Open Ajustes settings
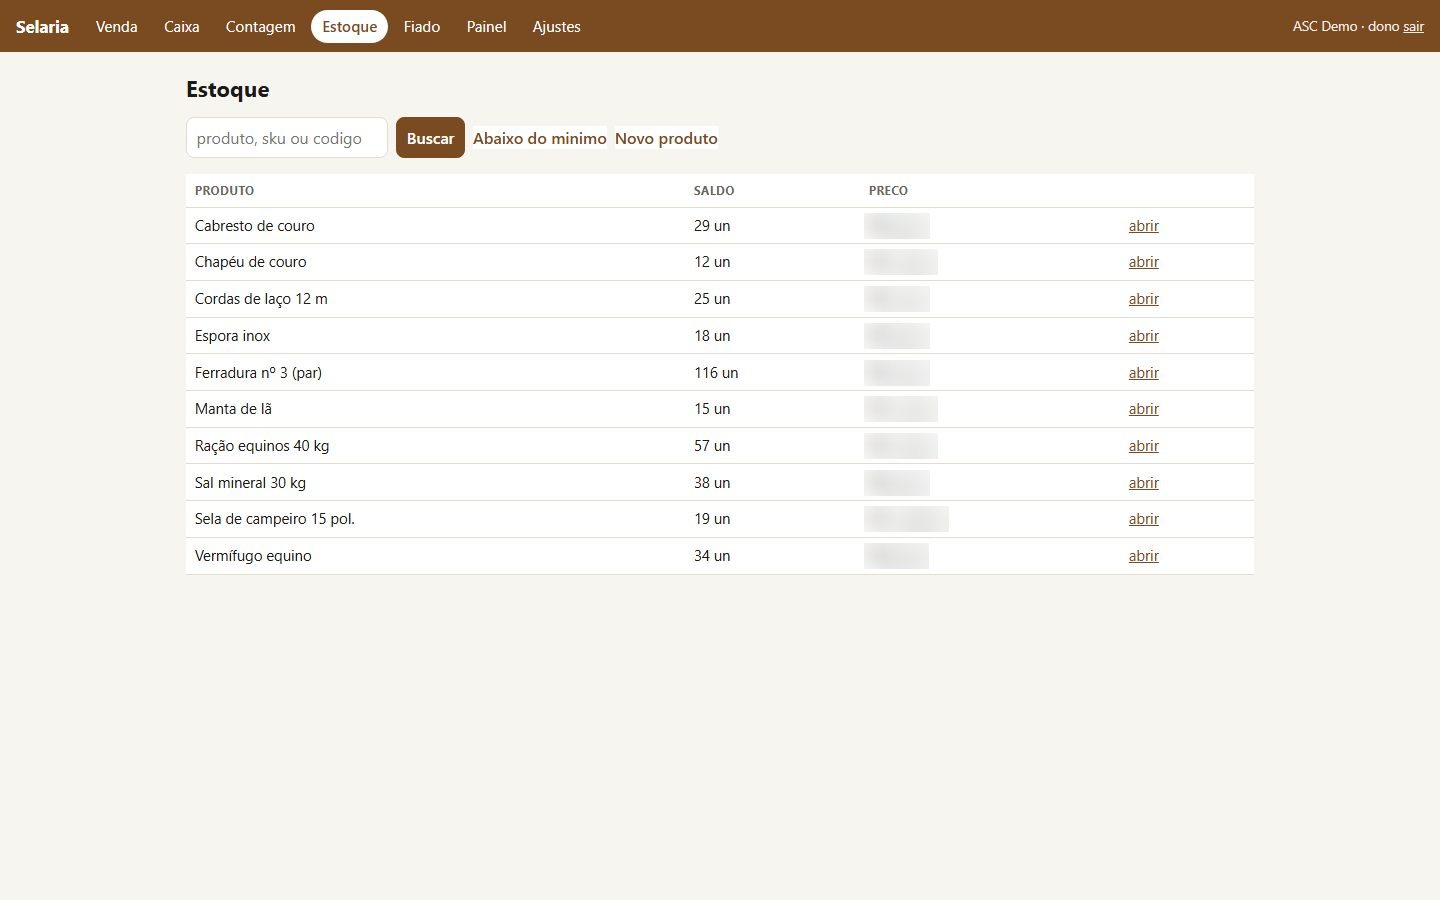This screenshot has width=1440, height=900. tap(557, 27)
